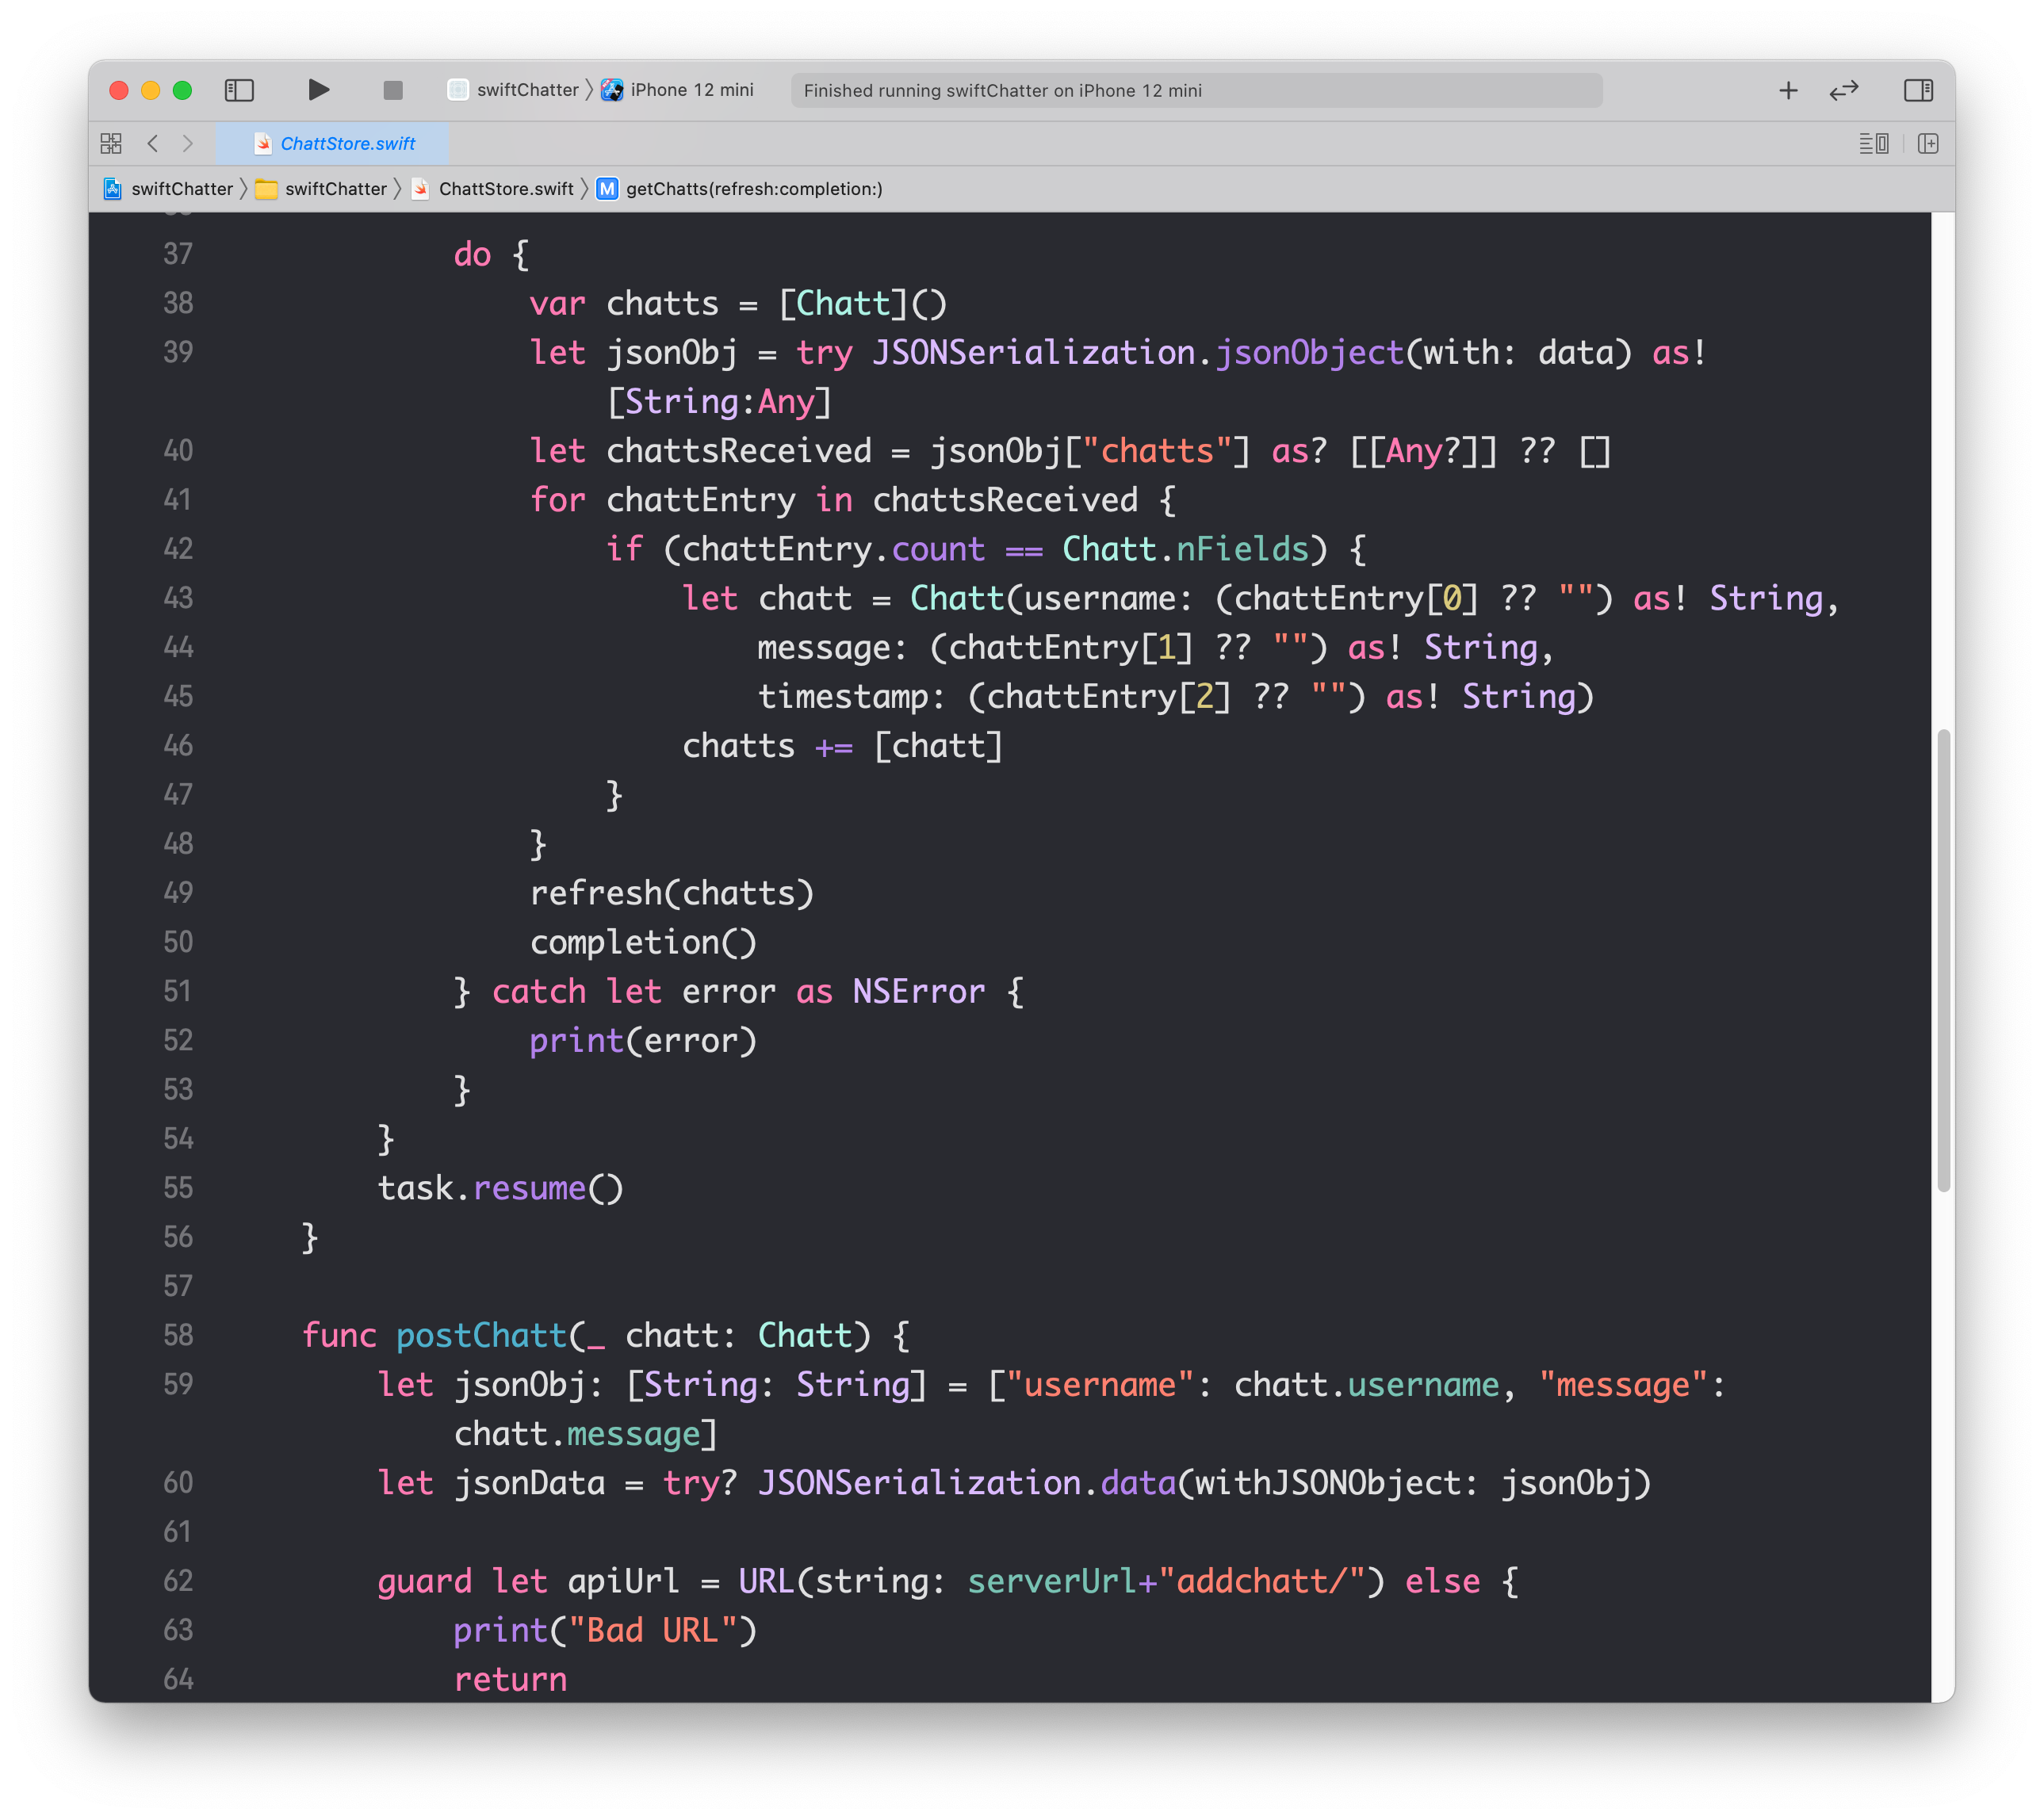
Task: Stop the running scheme
Action: point(393,90)
